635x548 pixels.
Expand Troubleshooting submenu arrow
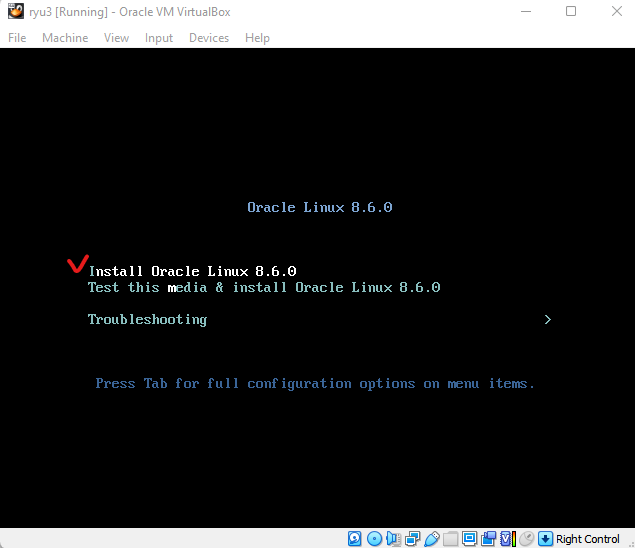click(x=548, y=320)
